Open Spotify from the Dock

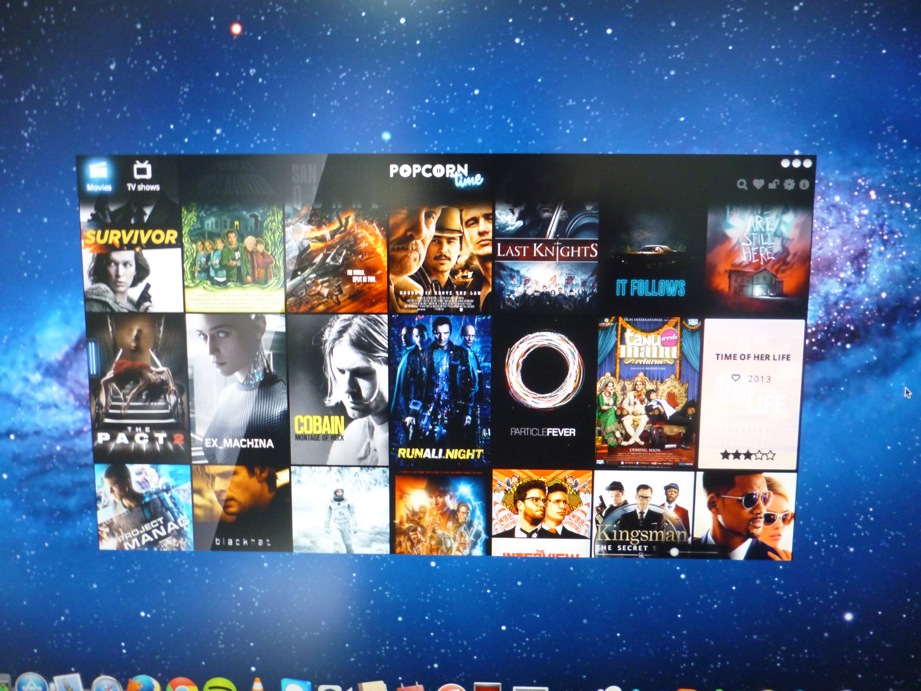point(220,685)
